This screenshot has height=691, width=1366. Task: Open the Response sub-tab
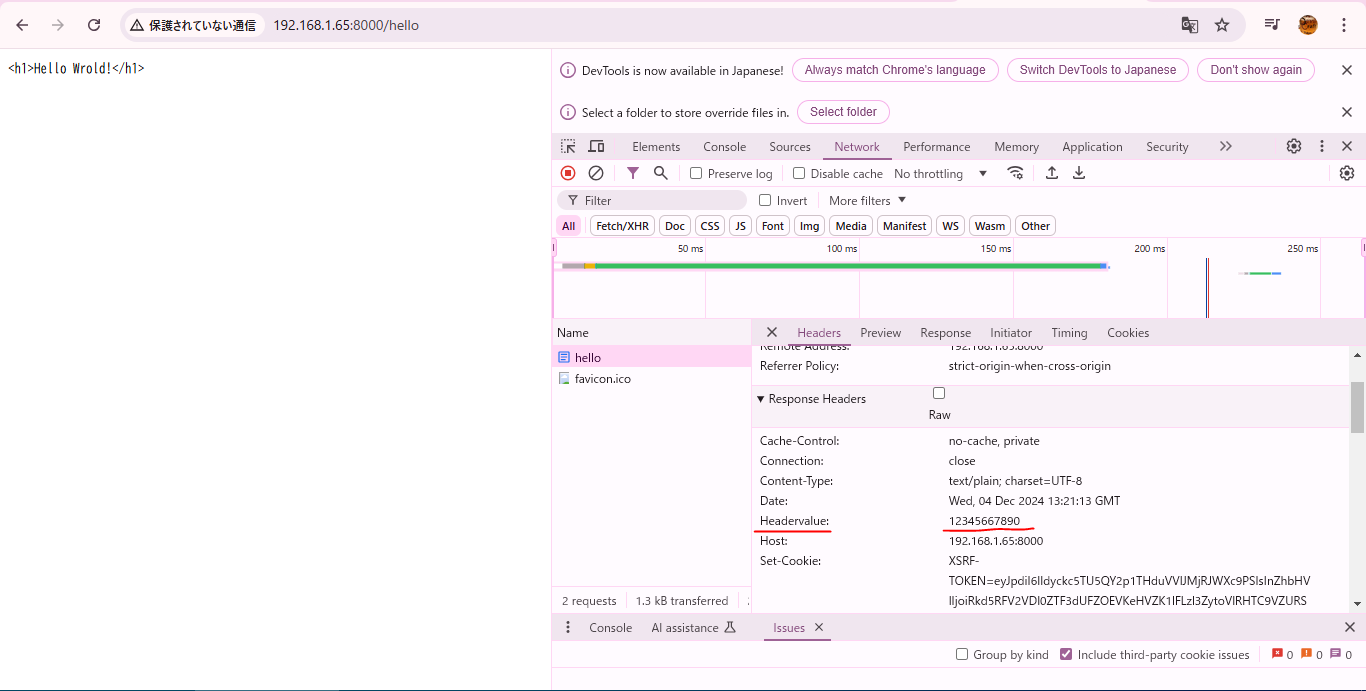tap(945, 332)
